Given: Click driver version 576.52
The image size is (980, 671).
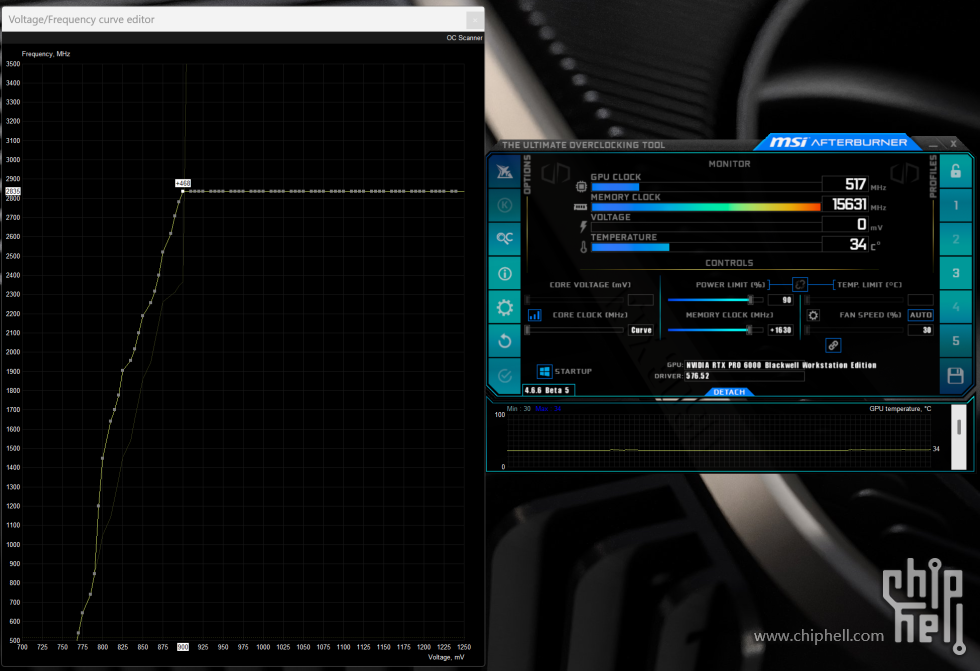Looking at the screenshot, I should click(x=698, y=376).
